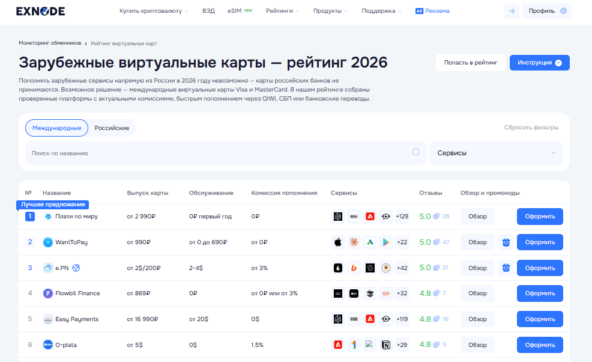
Task: Click Adobe icon in Easy Payments row
Action: click(x=370, y=319)
